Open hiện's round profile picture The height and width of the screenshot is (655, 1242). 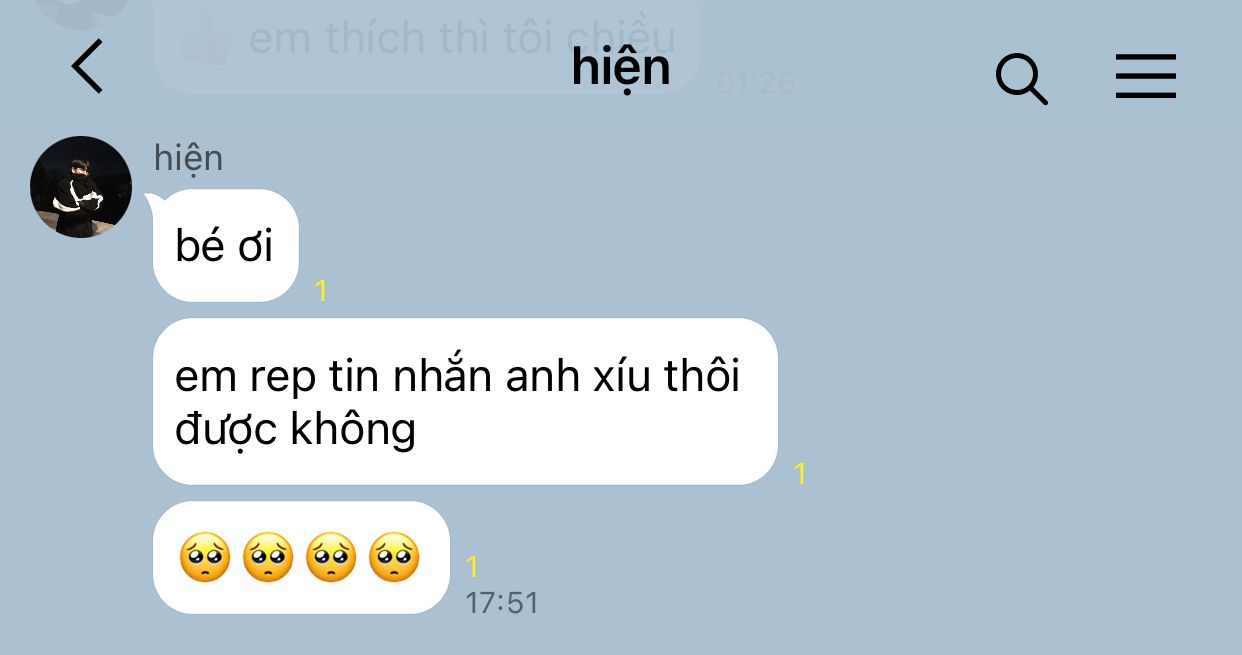(81, 187)
